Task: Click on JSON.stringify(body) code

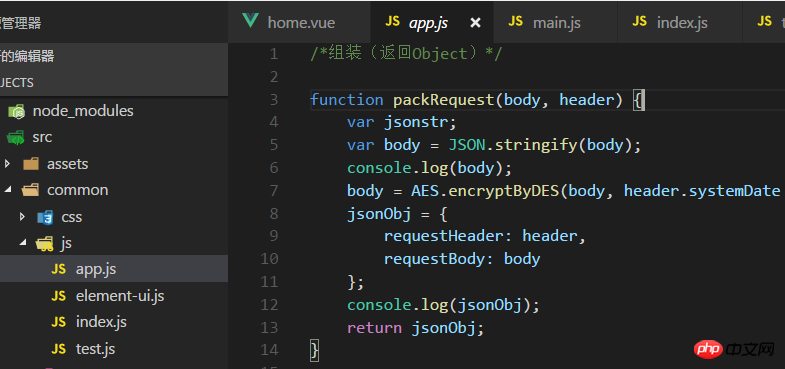Action: (x=540, y=145)
